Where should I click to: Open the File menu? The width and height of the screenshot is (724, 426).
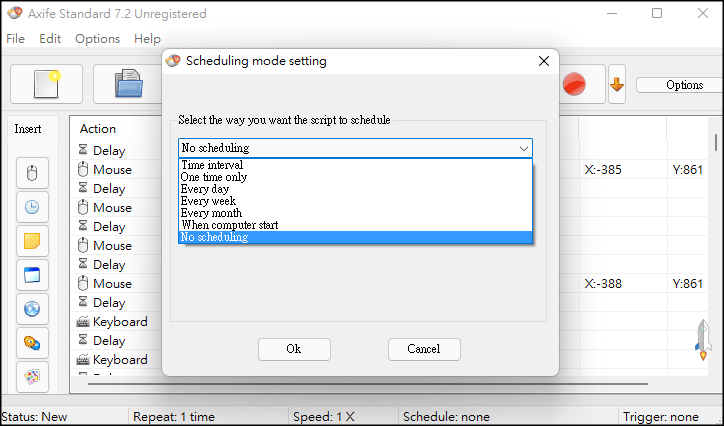coord(16,39)
